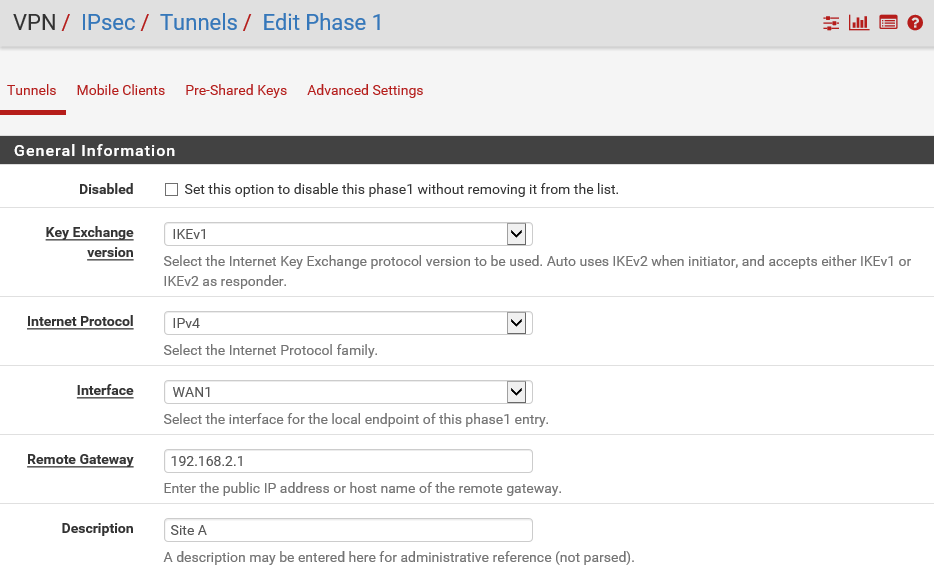Expand the Key Exchange version dropdown
Screen dimensions: 934x572
click(x=348, y=234)
